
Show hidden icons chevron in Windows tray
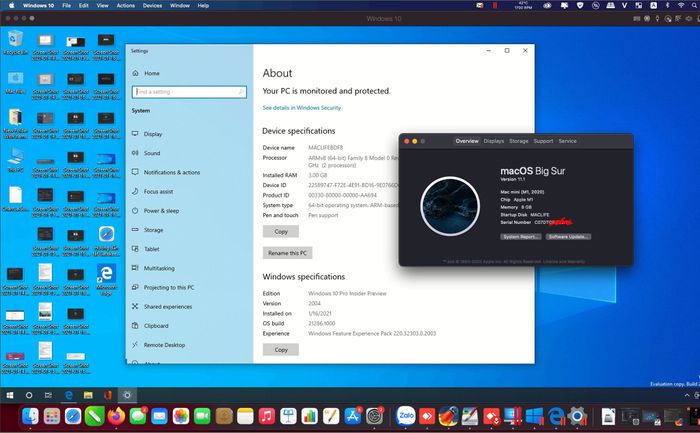[x=687, y=395]
